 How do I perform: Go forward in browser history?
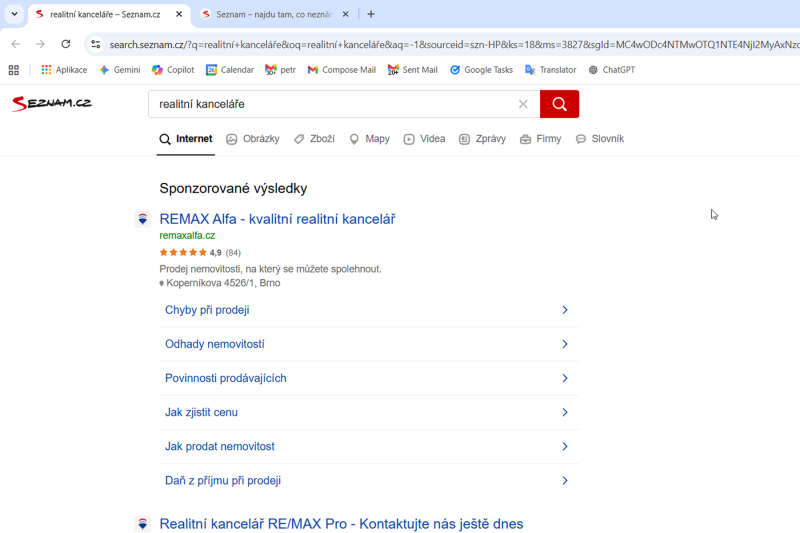click(x=40, y=44)
